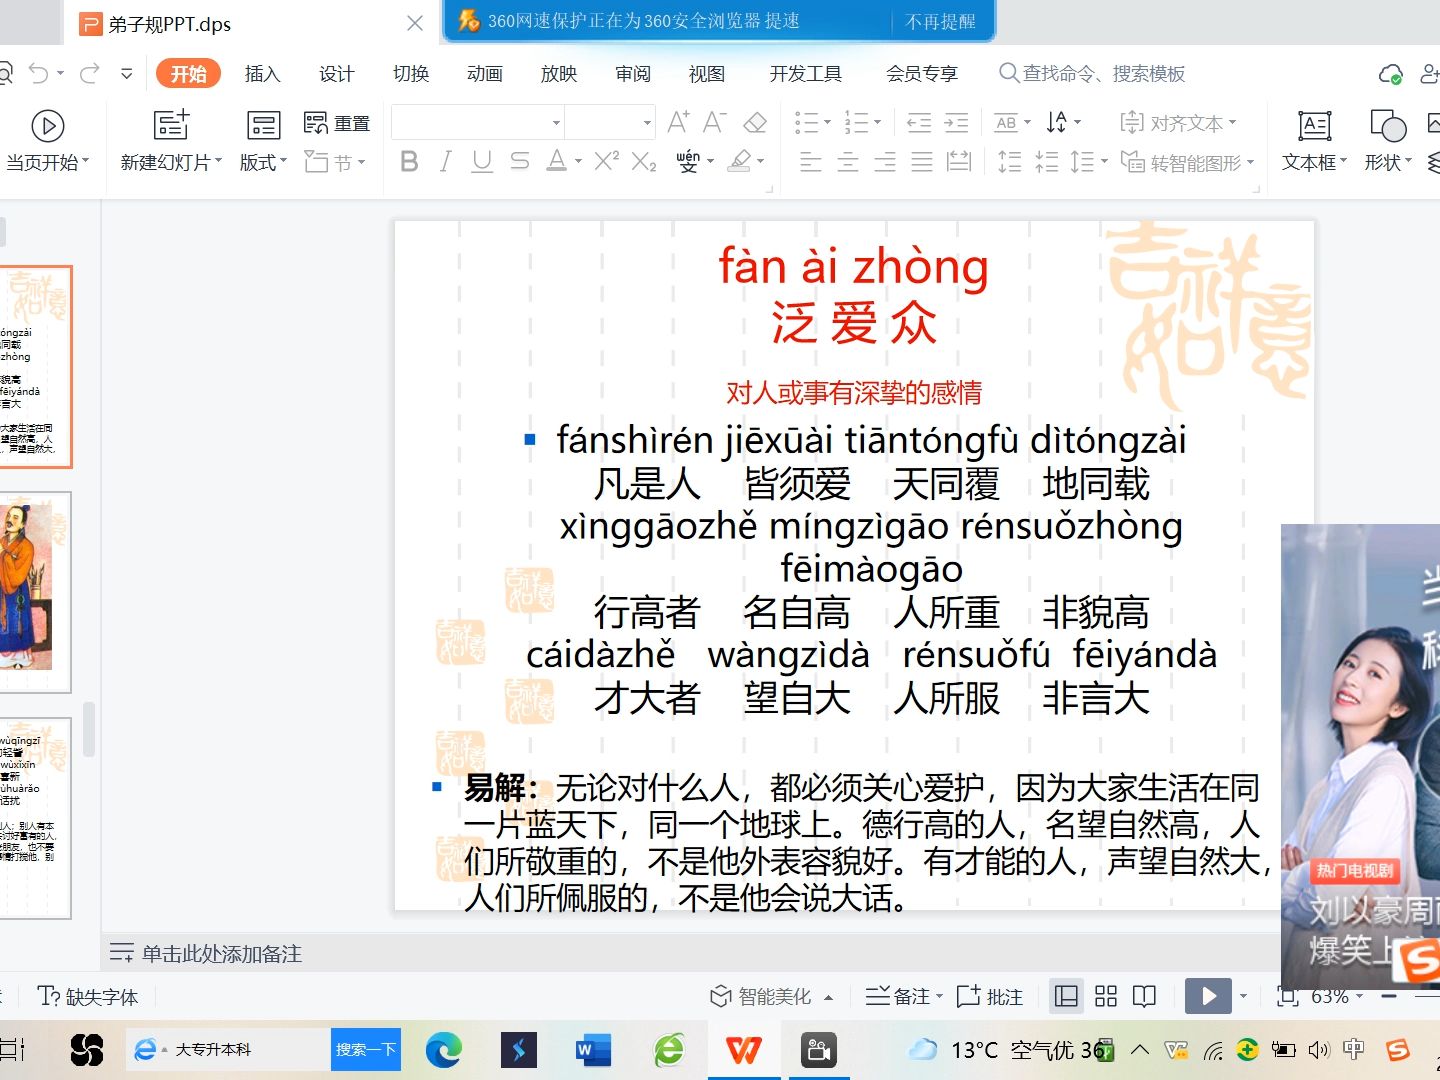
Task: Expand the Layout (版式) dropdown
Action: click(x=264, y=162)
